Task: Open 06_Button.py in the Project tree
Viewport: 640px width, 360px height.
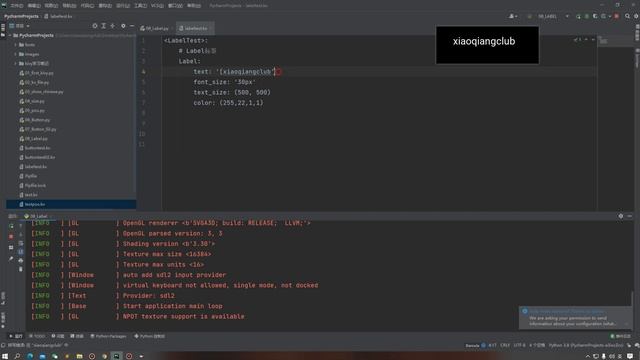Action: [35, 120]
